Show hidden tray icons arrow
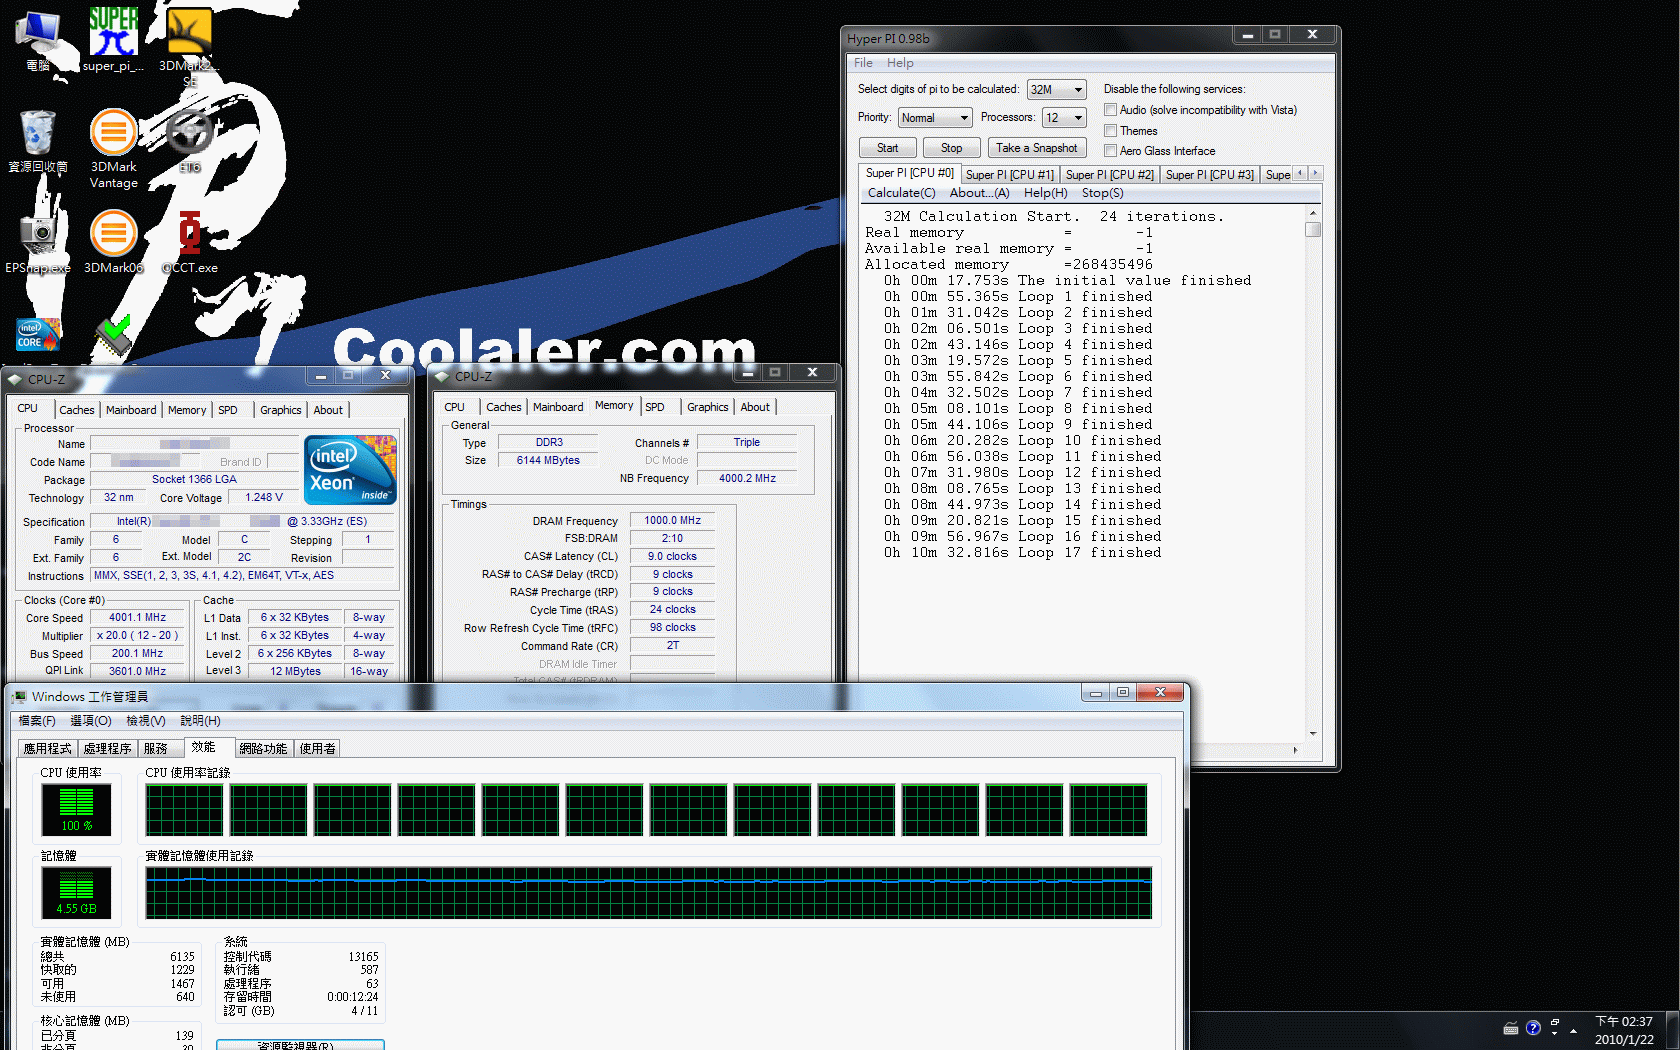The image size is (1680, 1050). [1573, 1030]
